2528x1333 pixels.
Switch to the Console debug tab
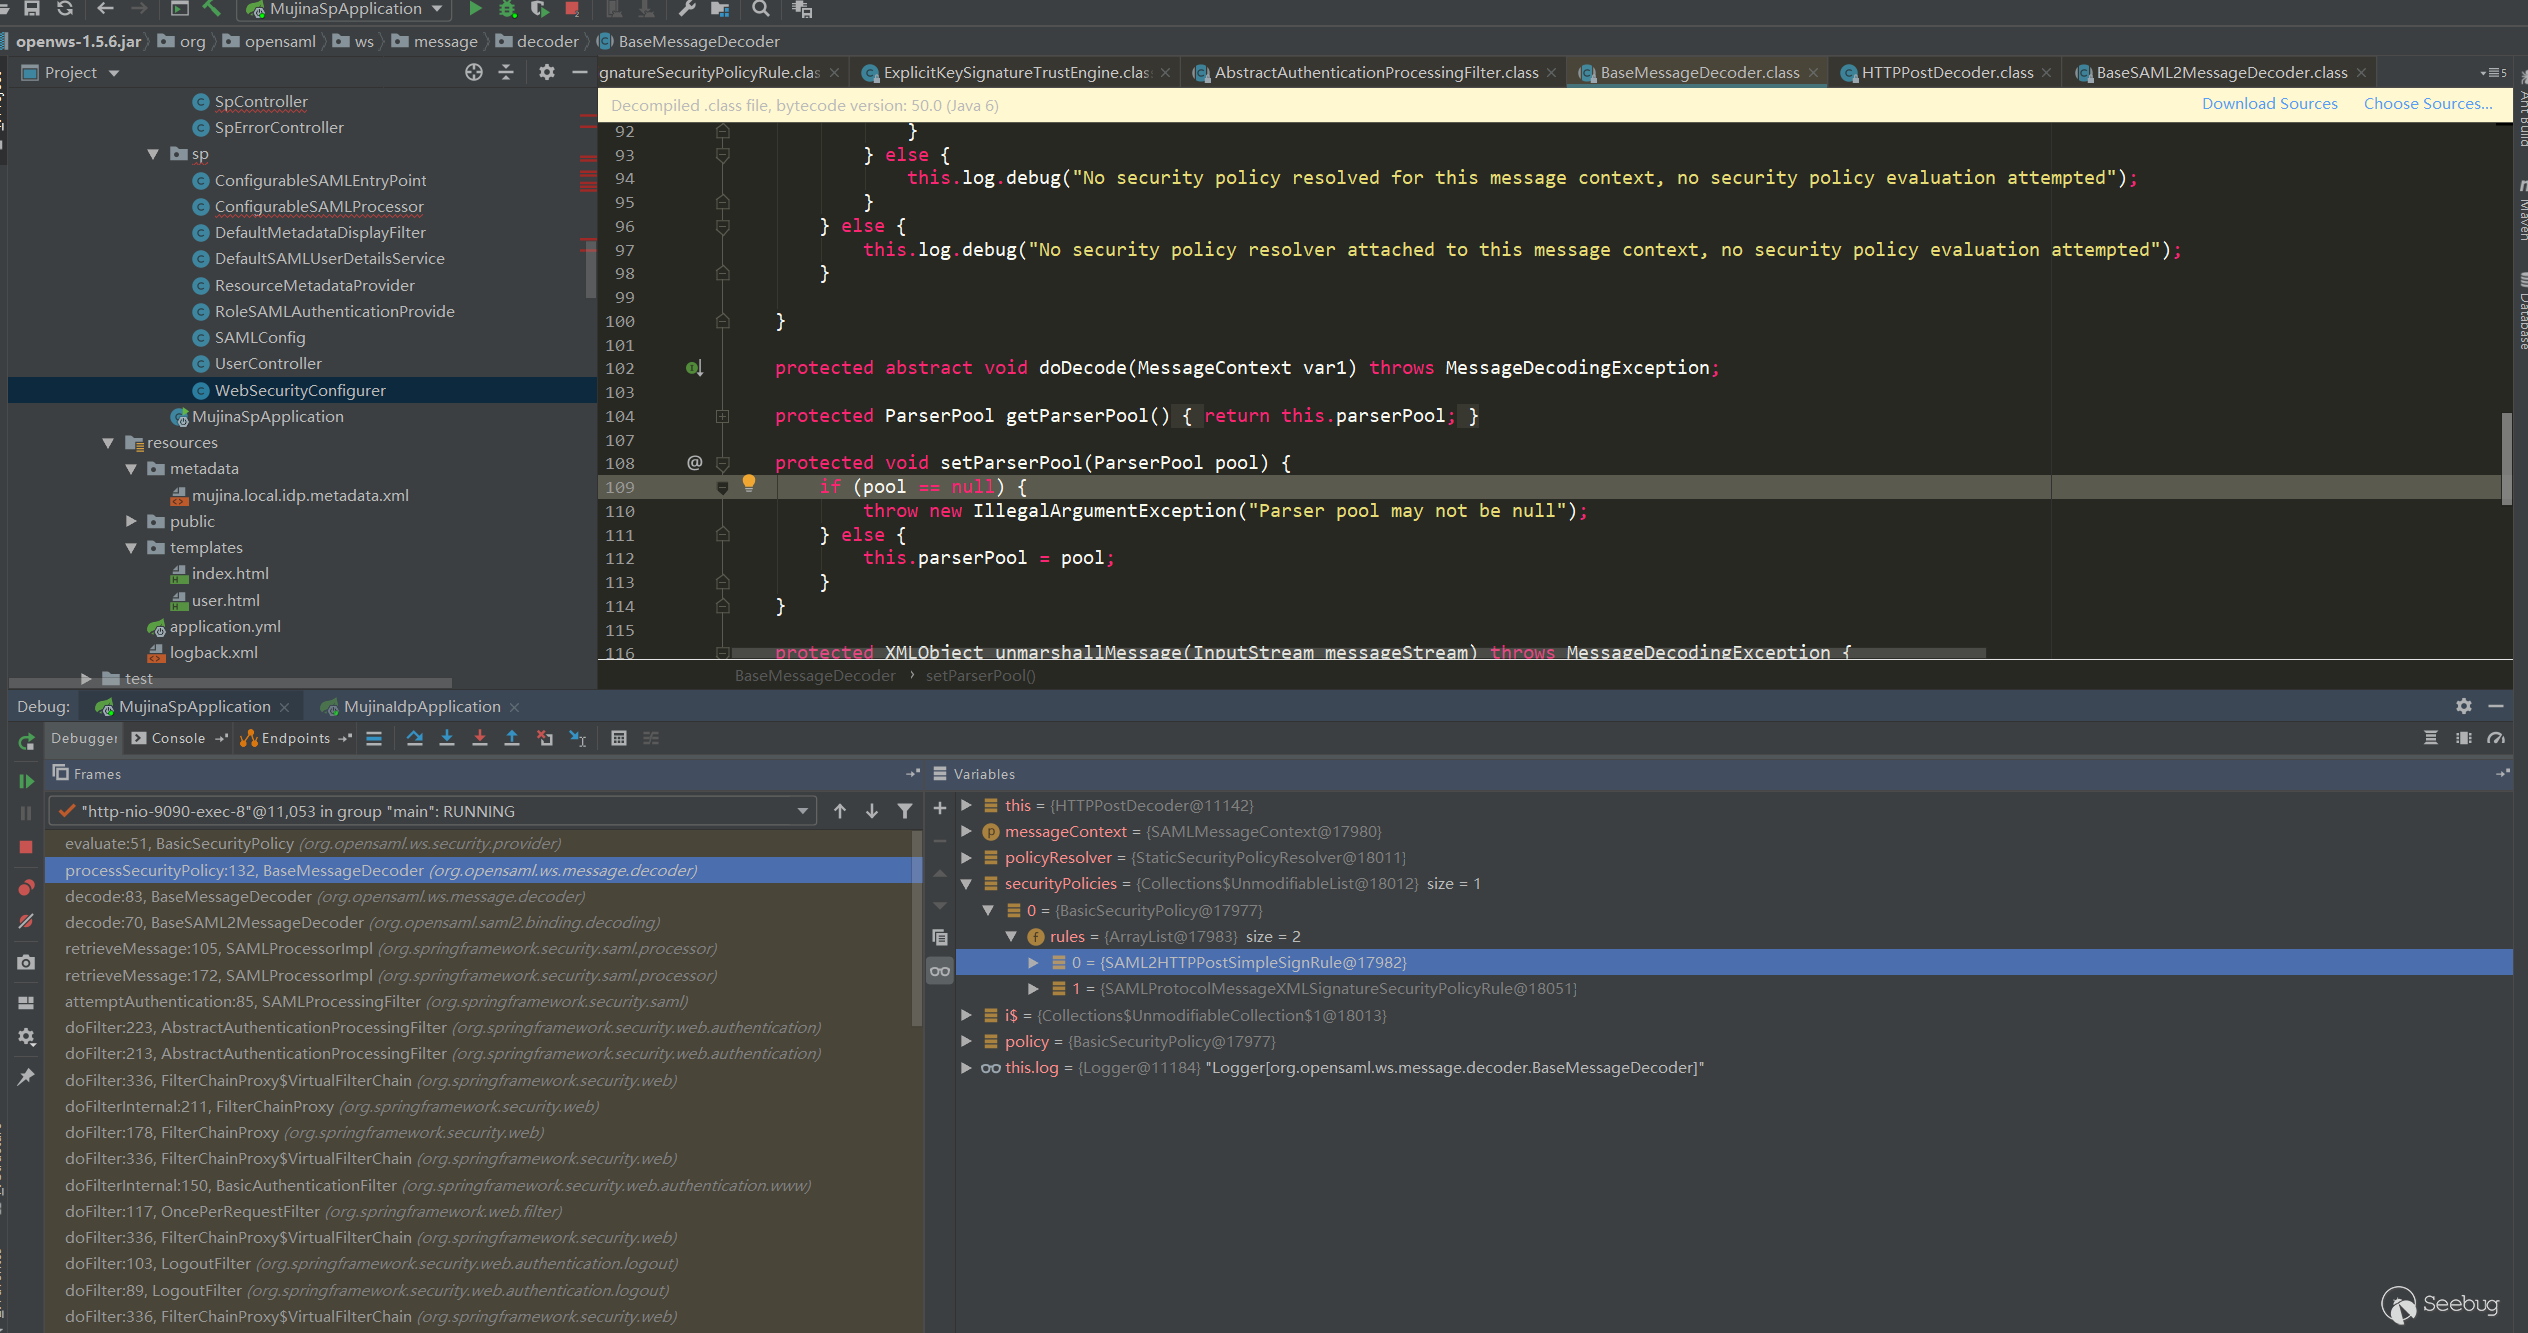(x=177, y=738)
